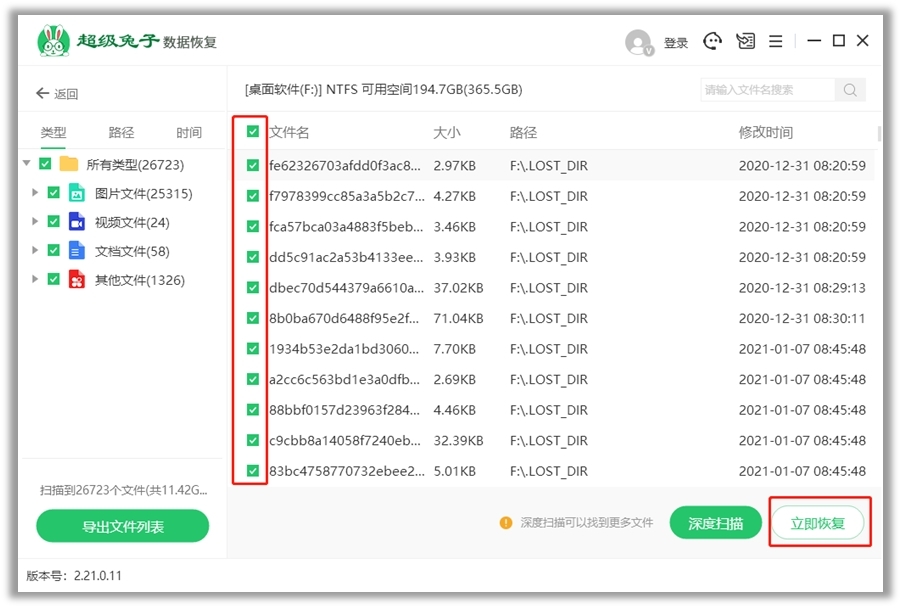Uncheck the dd5c91ac2a53b4133ee file checkbox
The width and height of the screenshot is (902, 608).
(253, 257)
